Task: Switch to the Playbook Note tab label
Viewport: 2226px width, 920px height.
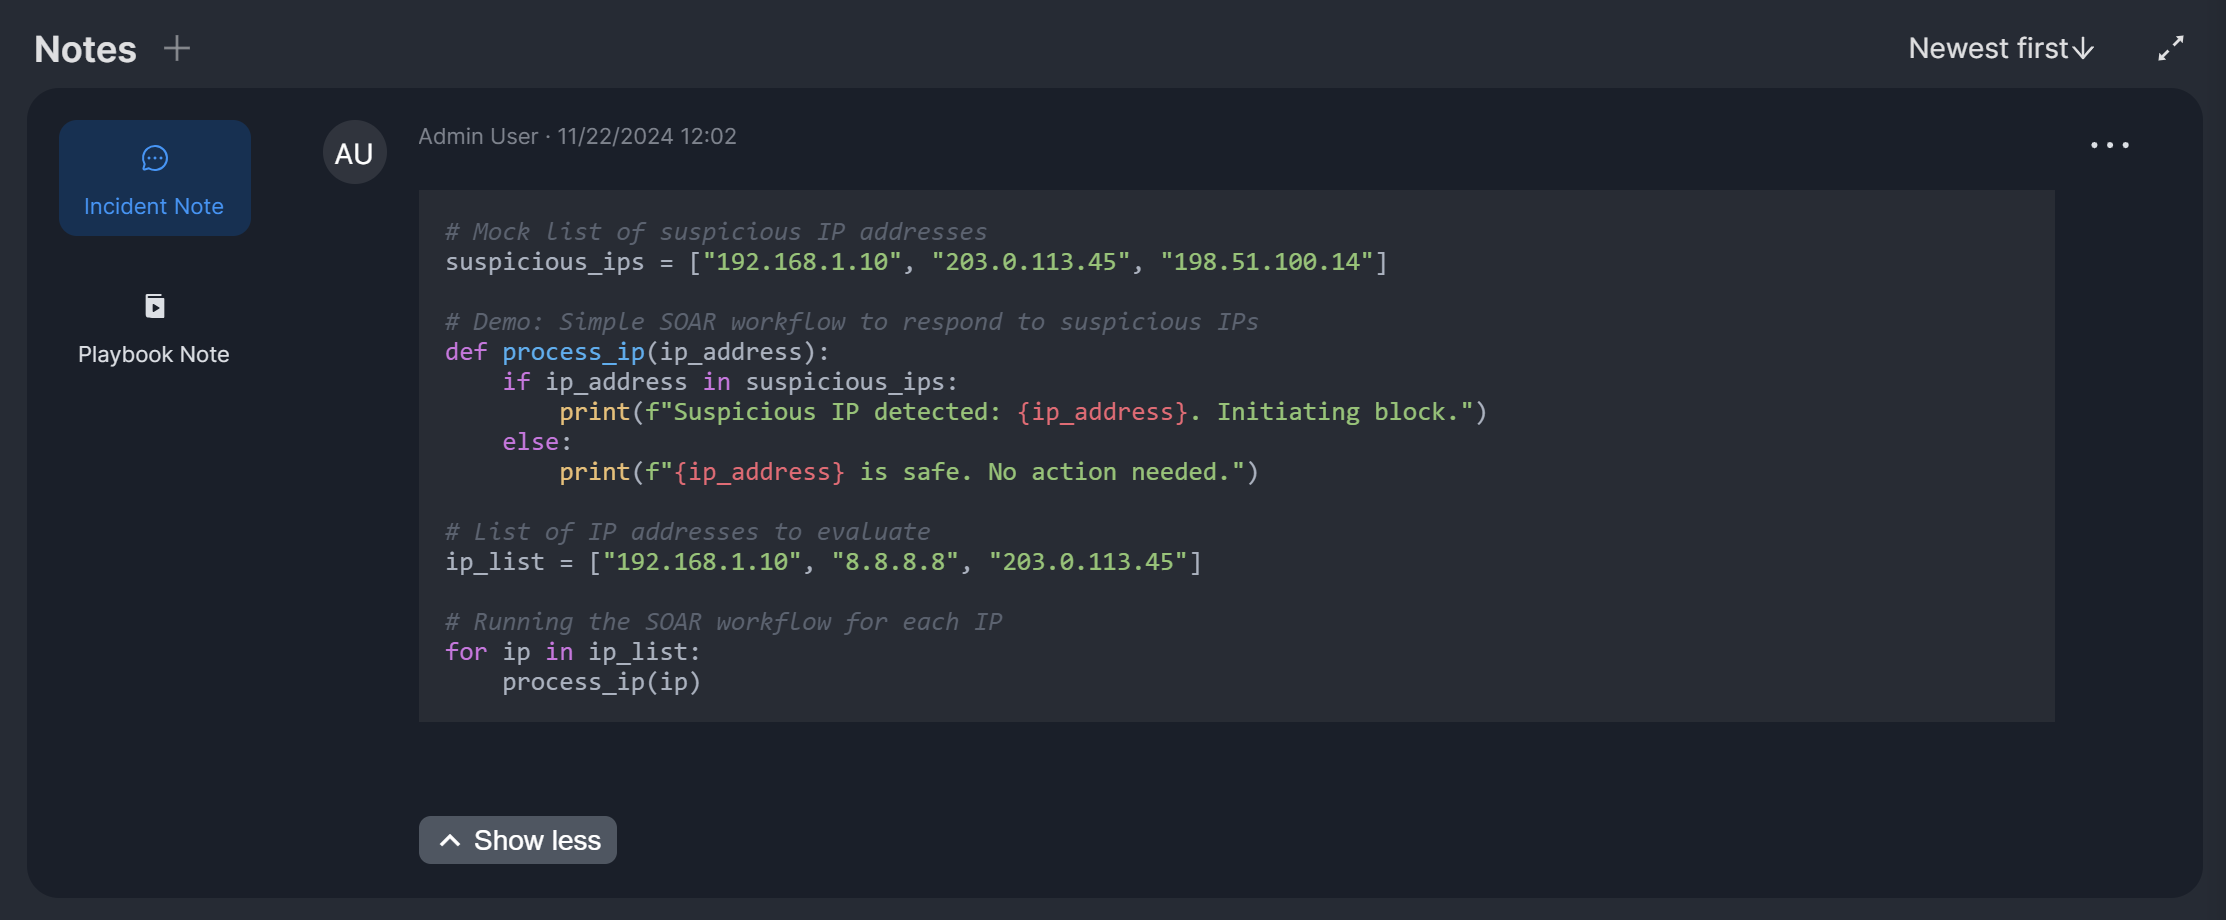Action: [154, 354]
